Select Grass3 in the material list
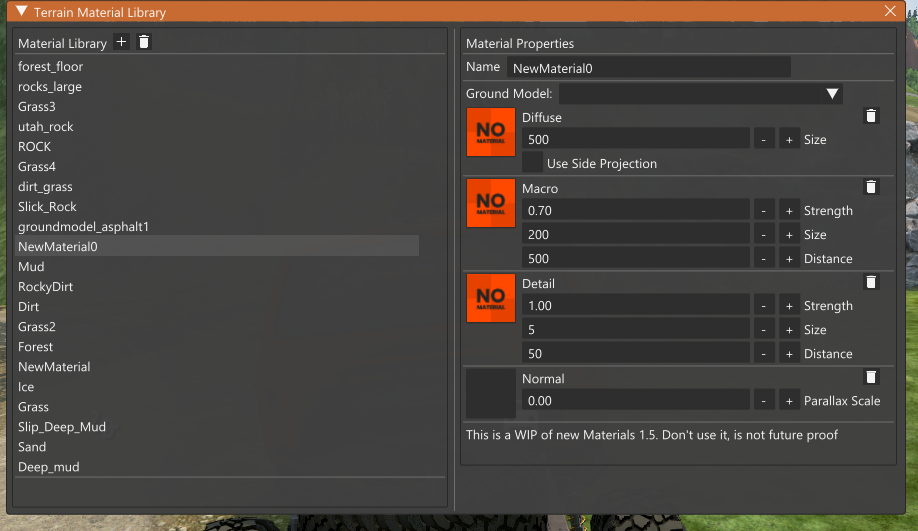This screenshot has width=918, height=531. [x=217, y=106]
